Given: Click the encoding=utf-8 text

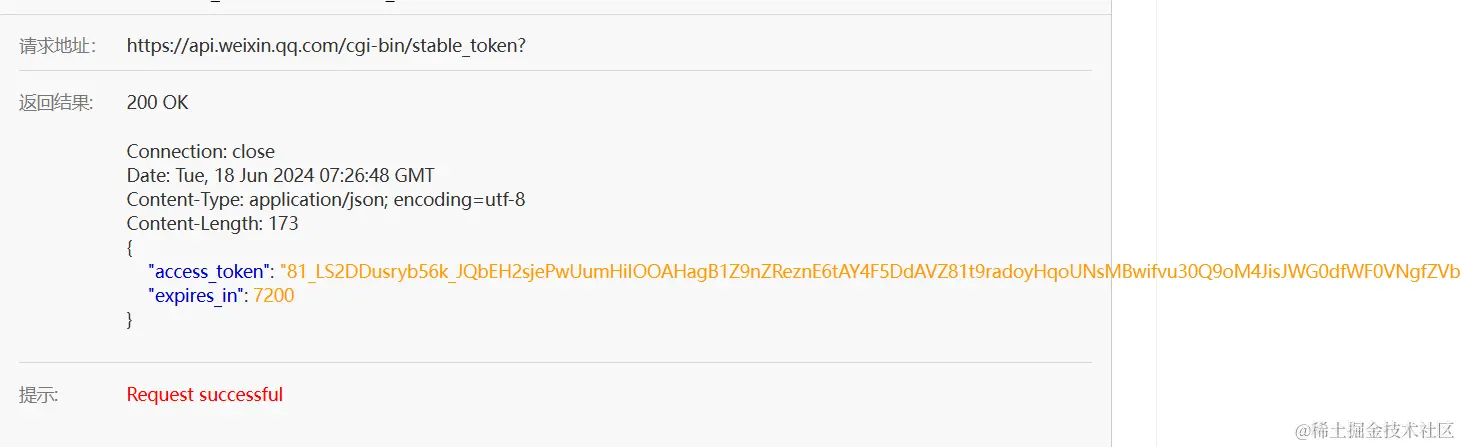Looking at the screenshot, I should (460, 200).
